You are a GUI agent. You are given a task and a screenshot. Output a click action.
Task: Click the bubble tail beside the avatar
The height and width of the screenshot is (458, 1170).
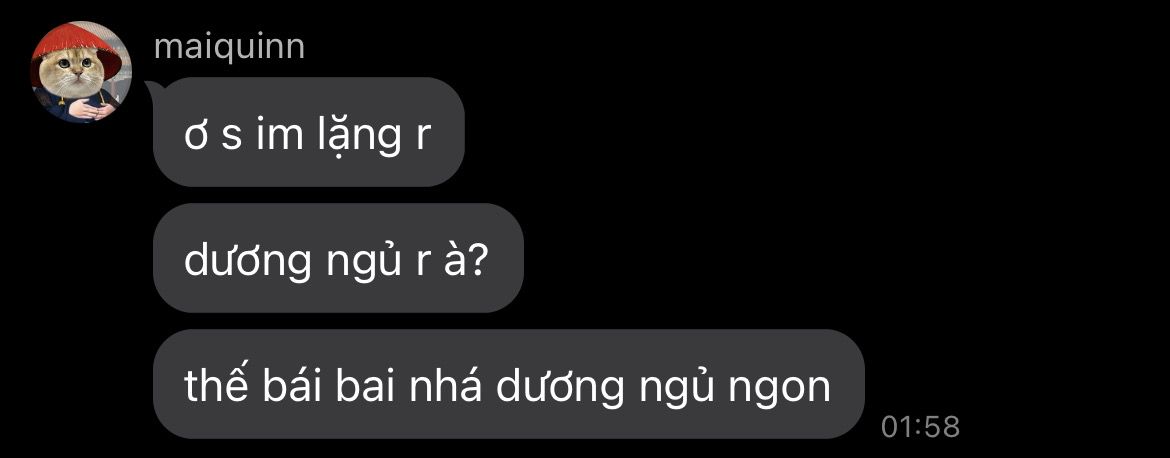[x=151, y=89]
